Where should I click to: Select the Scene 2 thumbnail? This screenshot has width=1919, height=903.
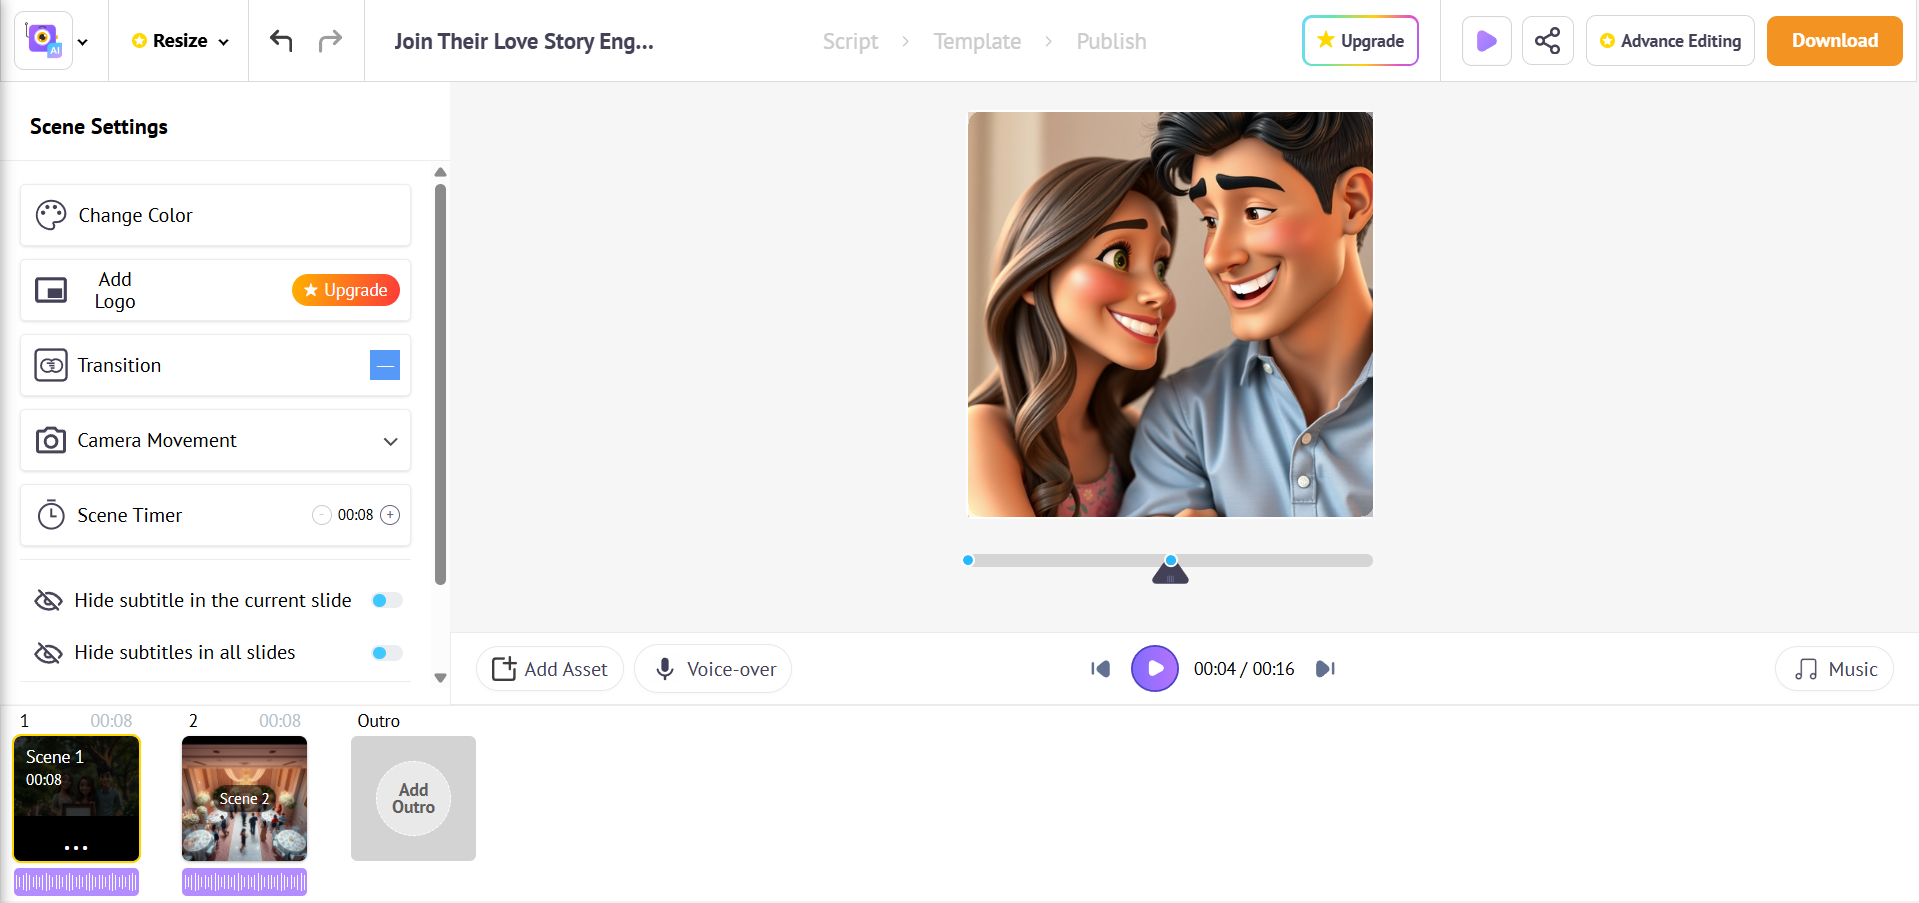(244, 798)
